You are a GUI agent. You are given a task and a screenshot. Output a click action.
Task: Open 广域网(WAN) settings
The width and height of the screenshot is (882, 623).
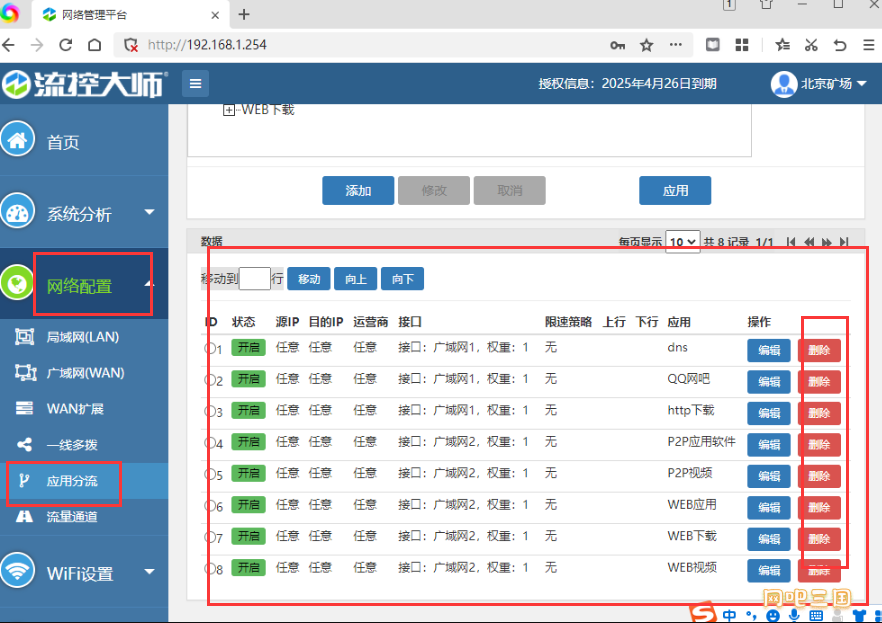84,373
